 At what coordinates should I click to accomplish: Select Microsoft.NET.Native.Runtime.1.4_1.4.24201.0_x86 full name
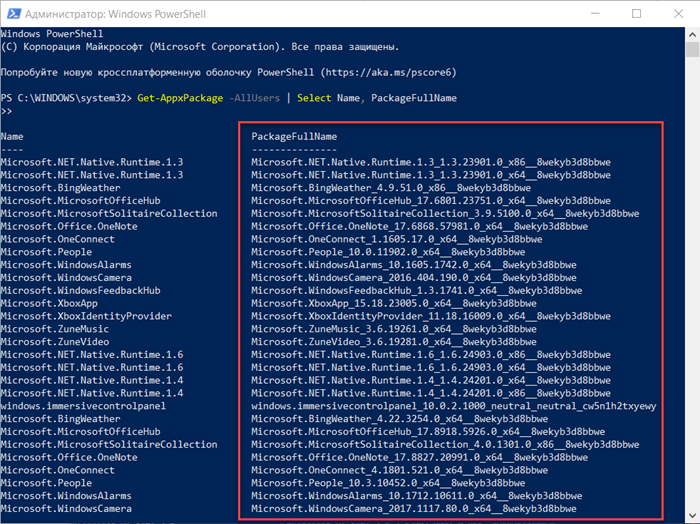tap(431, 393)
